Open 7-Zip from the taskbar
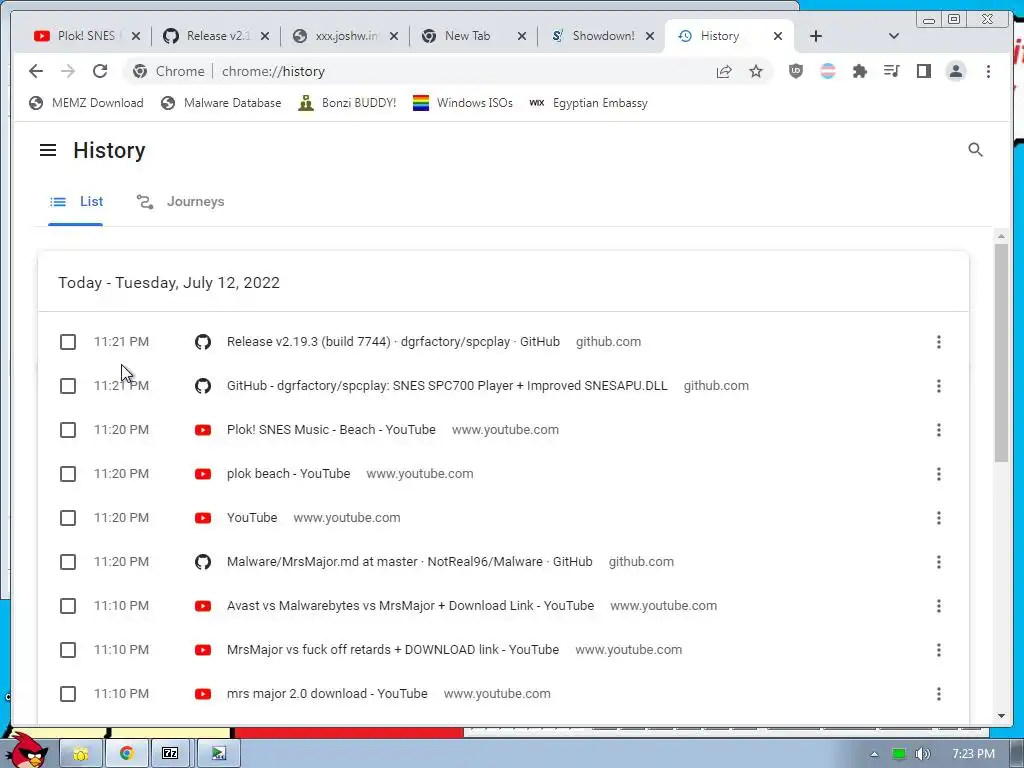This screenshot has height=768, width=1024. click(170, 754)
